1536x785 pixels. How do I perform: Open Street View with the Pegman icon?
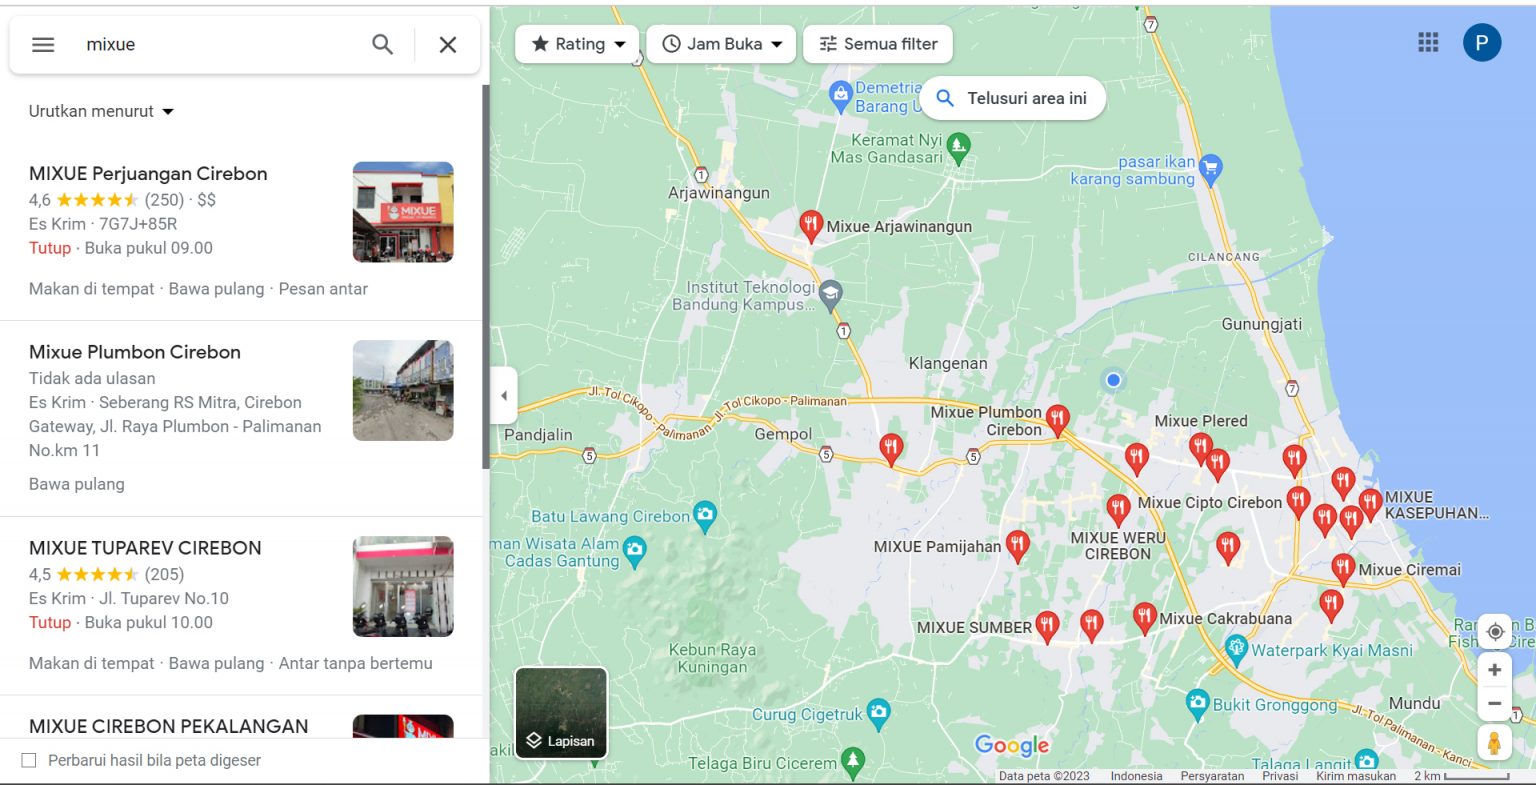click(1494, 741)
